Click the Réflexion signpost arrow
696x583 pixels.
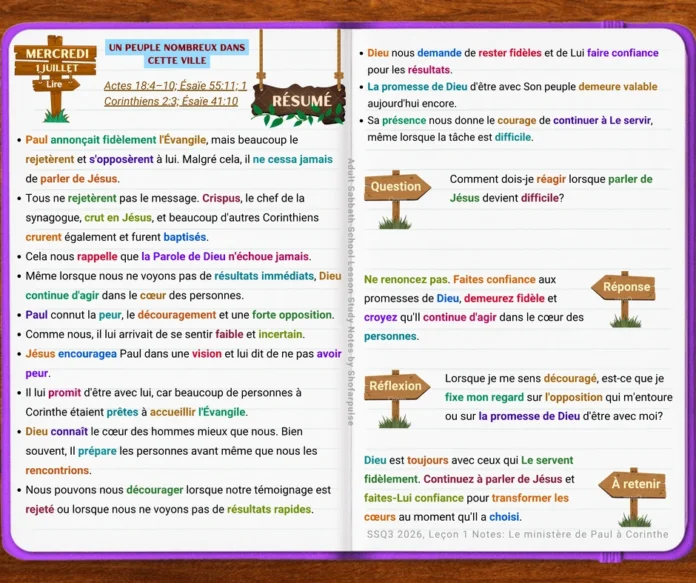[x=397, y=386]
